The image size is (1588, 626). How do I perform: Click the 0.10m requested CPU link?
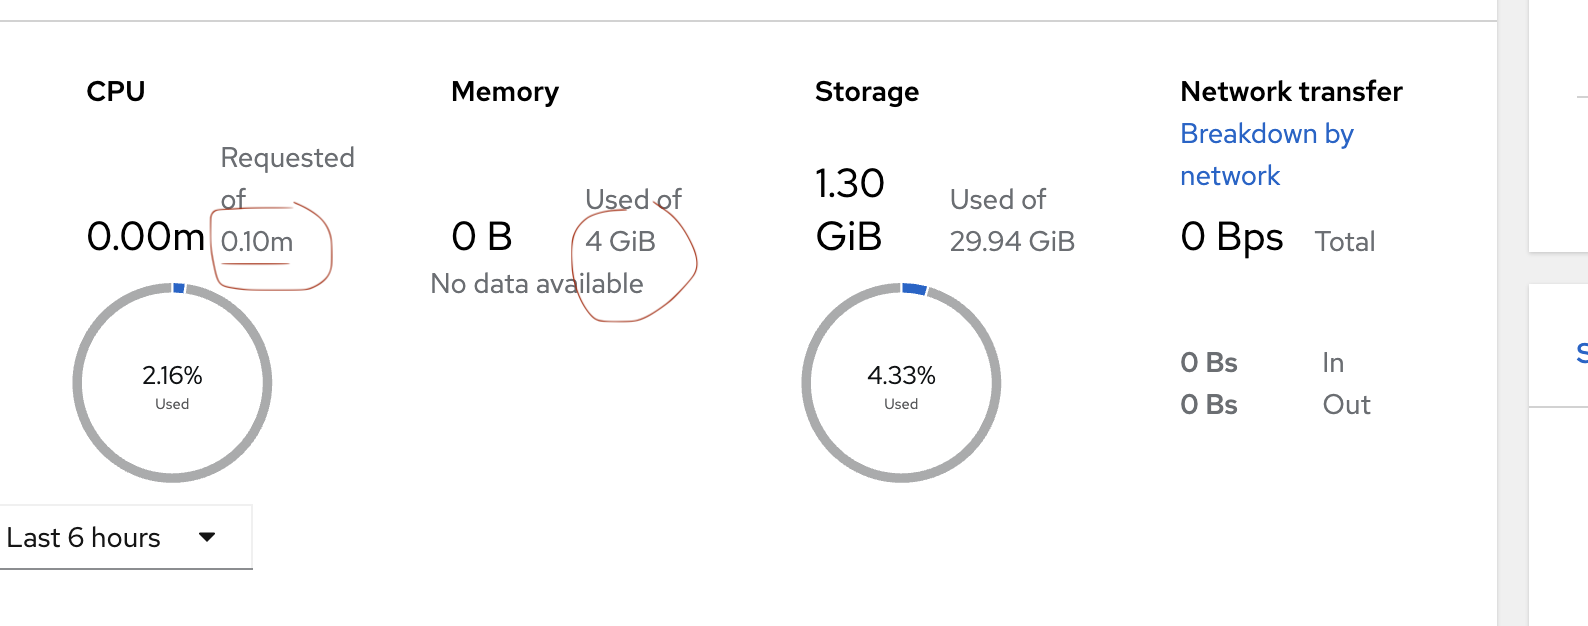tap(257, 242)
